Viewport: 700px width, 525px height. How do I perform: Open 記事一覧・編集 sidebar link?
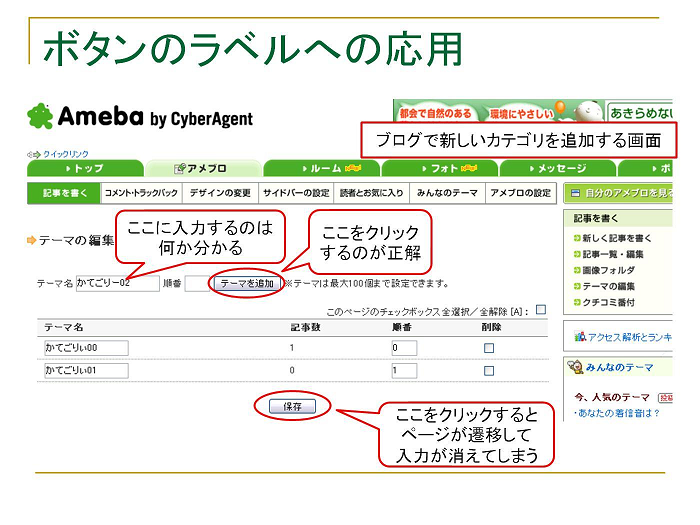[613, 254]
